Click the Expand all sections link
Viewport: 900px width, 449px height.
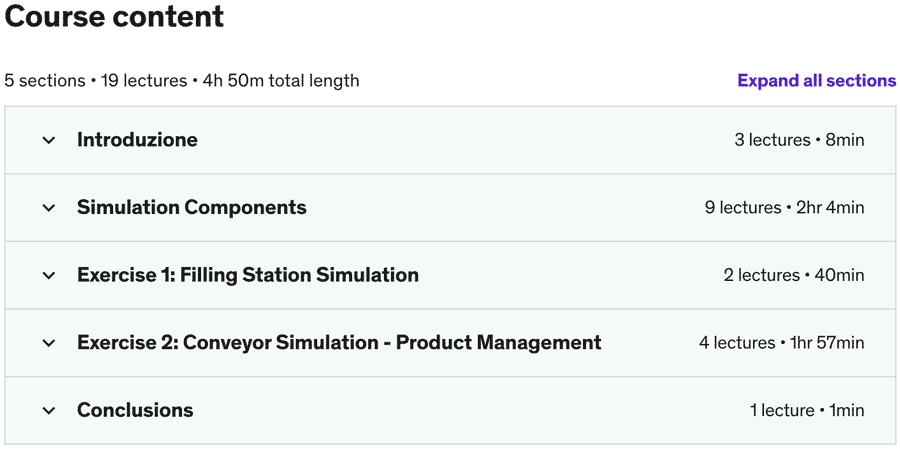point(816,81)
